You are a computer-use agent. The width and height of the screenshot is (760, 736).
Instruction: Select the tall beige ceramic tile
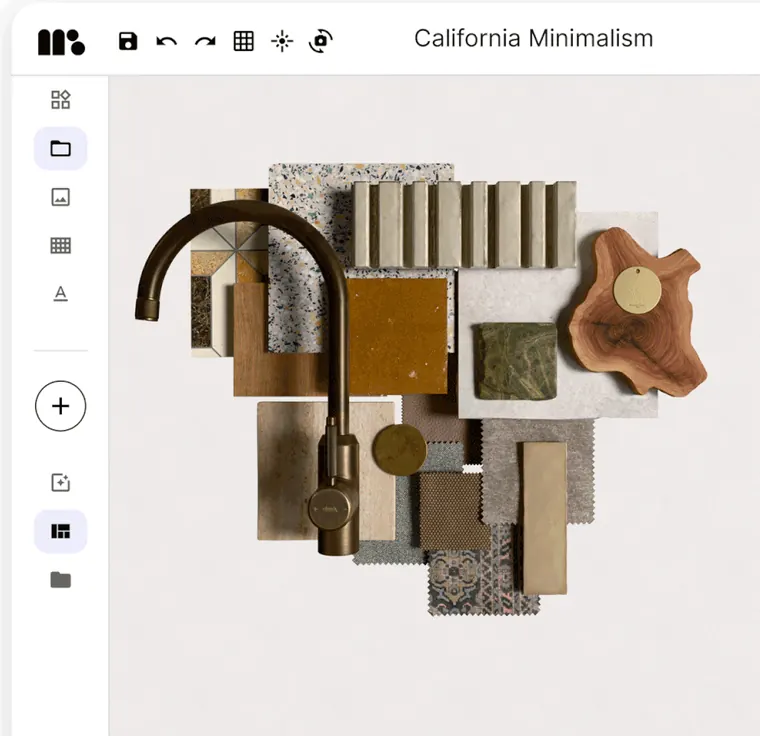pyautogui.click(x=545, y=518)
